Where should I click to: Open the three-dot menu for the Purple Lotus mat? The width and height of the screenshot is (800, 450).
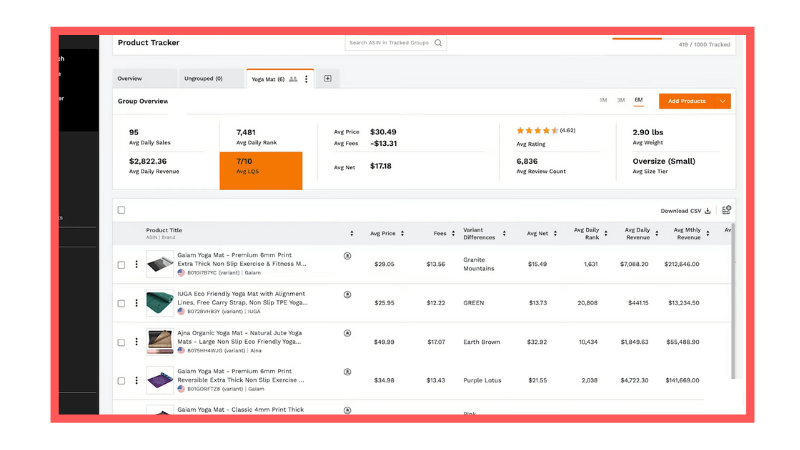tap(136, 380)
